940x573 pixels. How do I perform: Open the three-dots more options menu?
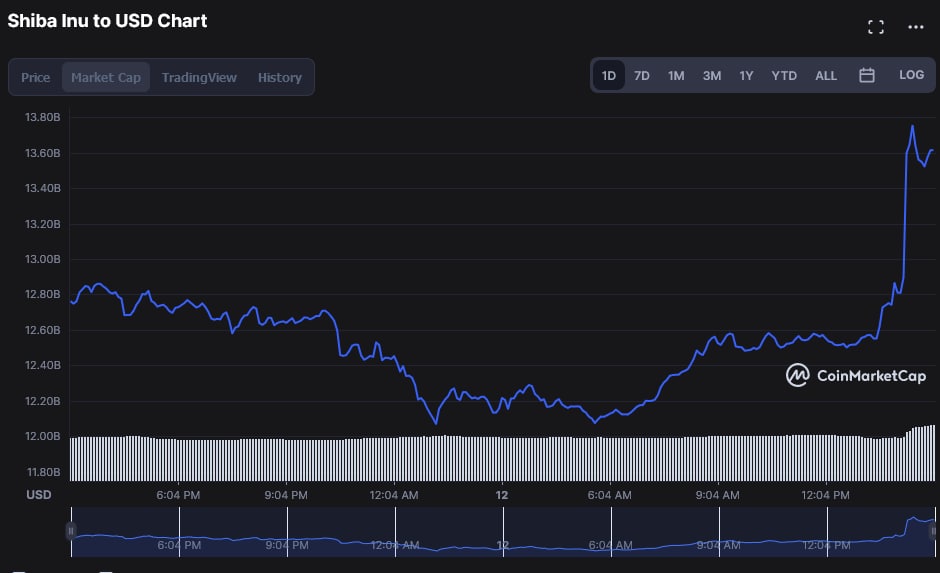click(915, 27)
